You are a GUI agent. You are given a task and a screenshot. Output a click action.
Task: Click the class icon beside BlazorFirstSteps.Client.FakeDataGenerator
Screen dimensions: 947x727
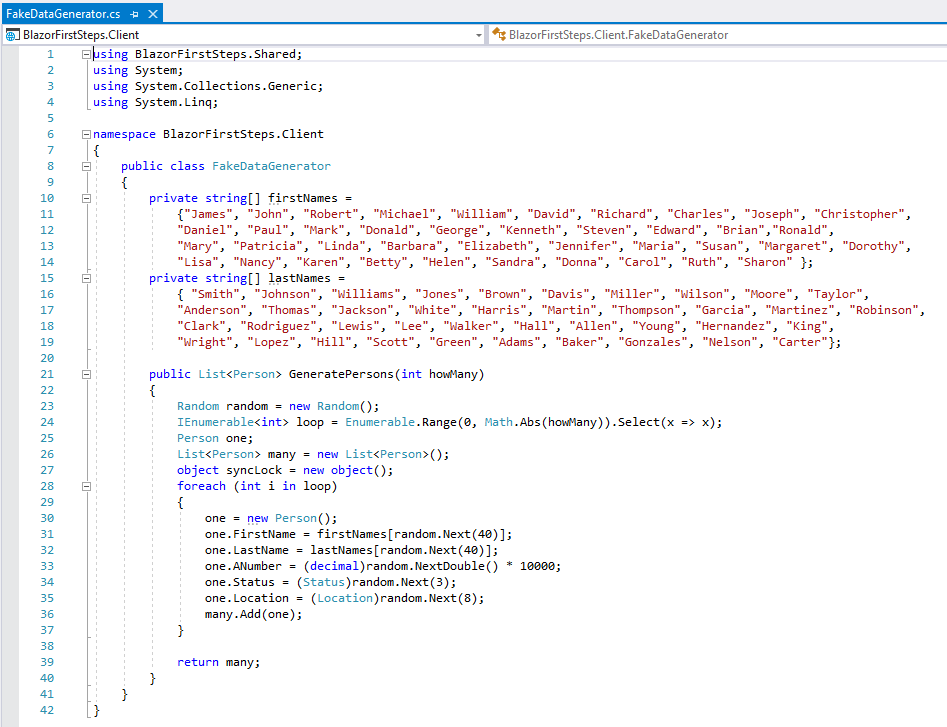click(x=498, y=34)
